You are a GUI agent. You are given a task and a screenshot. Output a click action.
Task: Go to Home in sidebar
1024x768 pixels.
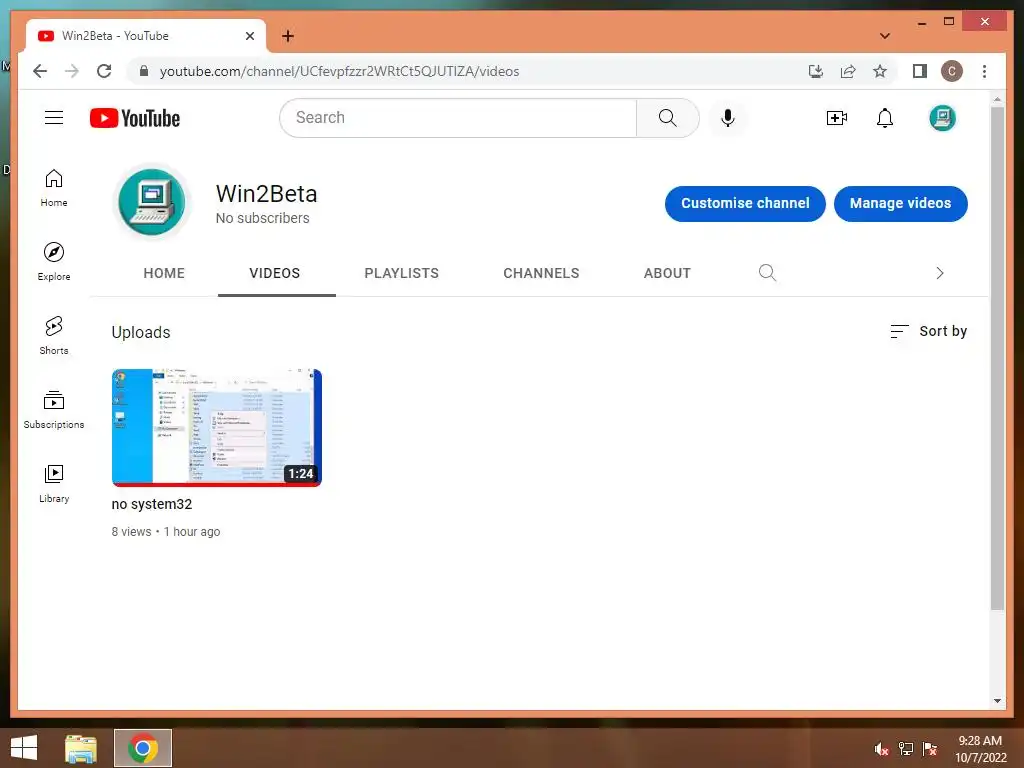[54, 188]
